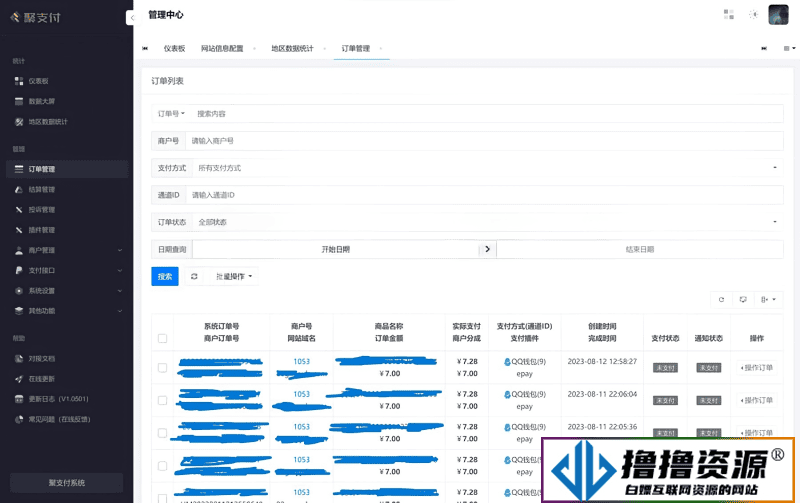Viewport: 800px width, 503px height.
Task: Expand the 商户管理 sidebar submenu
Action: point(66,250)
